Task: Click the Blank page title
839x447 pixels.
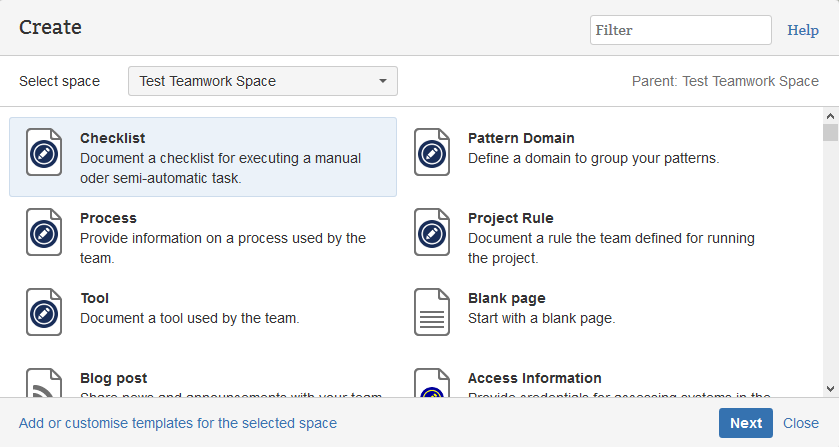Action: pyautogui.click(x=506, y=298)
